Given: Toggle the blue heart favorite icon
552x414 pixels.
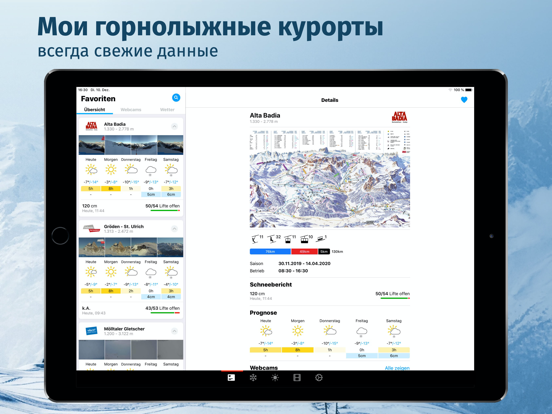Looking at the screenshot, I should coord(464,100).
